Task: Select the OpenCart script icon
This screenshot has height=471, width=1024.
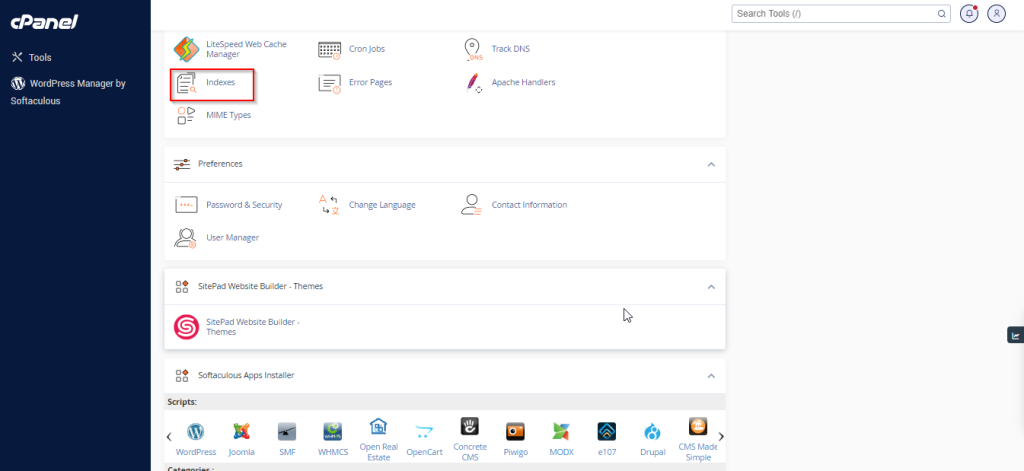Action: pyautogui.click(x=424, y=432)
